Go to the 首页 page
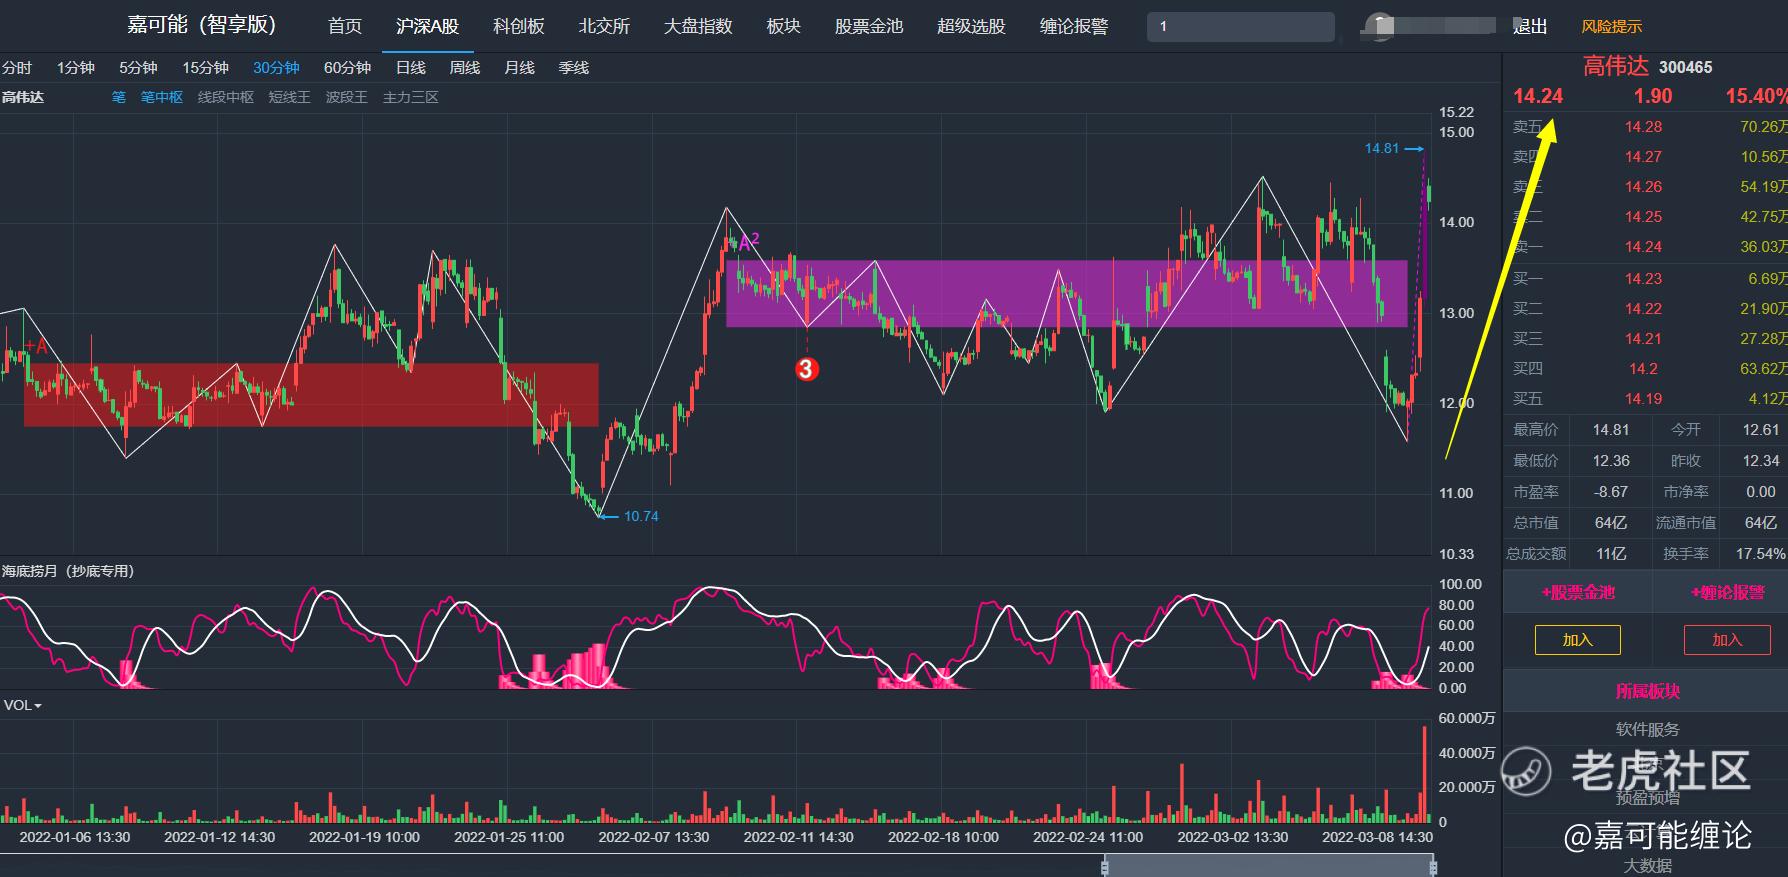The image size is (1788, 877). click(345, 26)
